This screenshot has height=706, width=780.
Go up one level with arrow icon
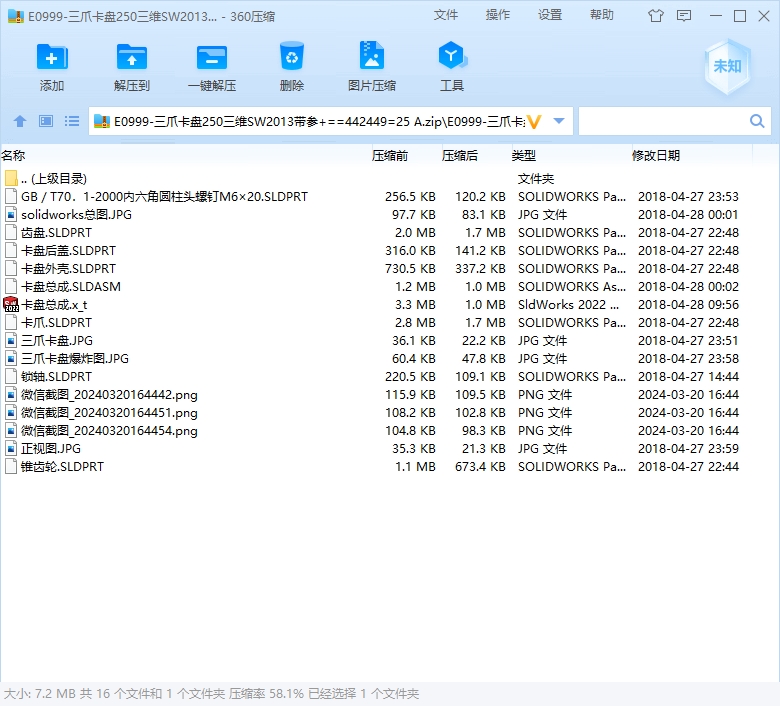click(20, 121)
